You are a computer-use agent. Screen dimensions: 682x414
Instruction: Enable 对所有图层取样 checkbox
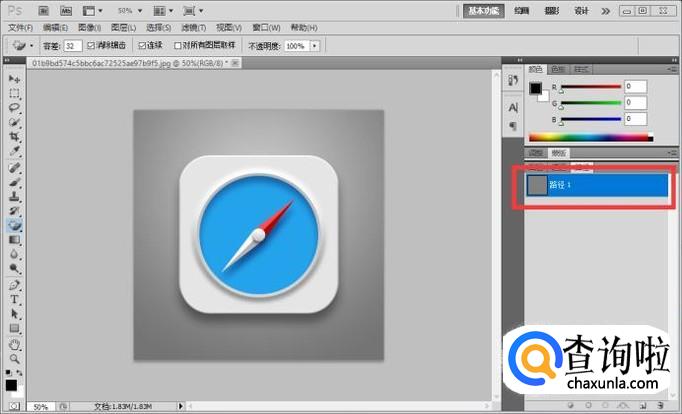coord(177,45)
